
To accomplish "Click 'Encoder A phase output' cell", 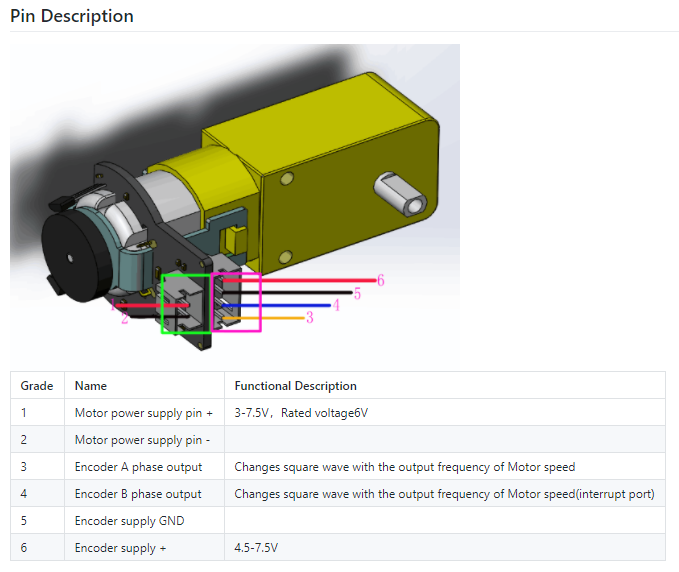I will point(144,466).
